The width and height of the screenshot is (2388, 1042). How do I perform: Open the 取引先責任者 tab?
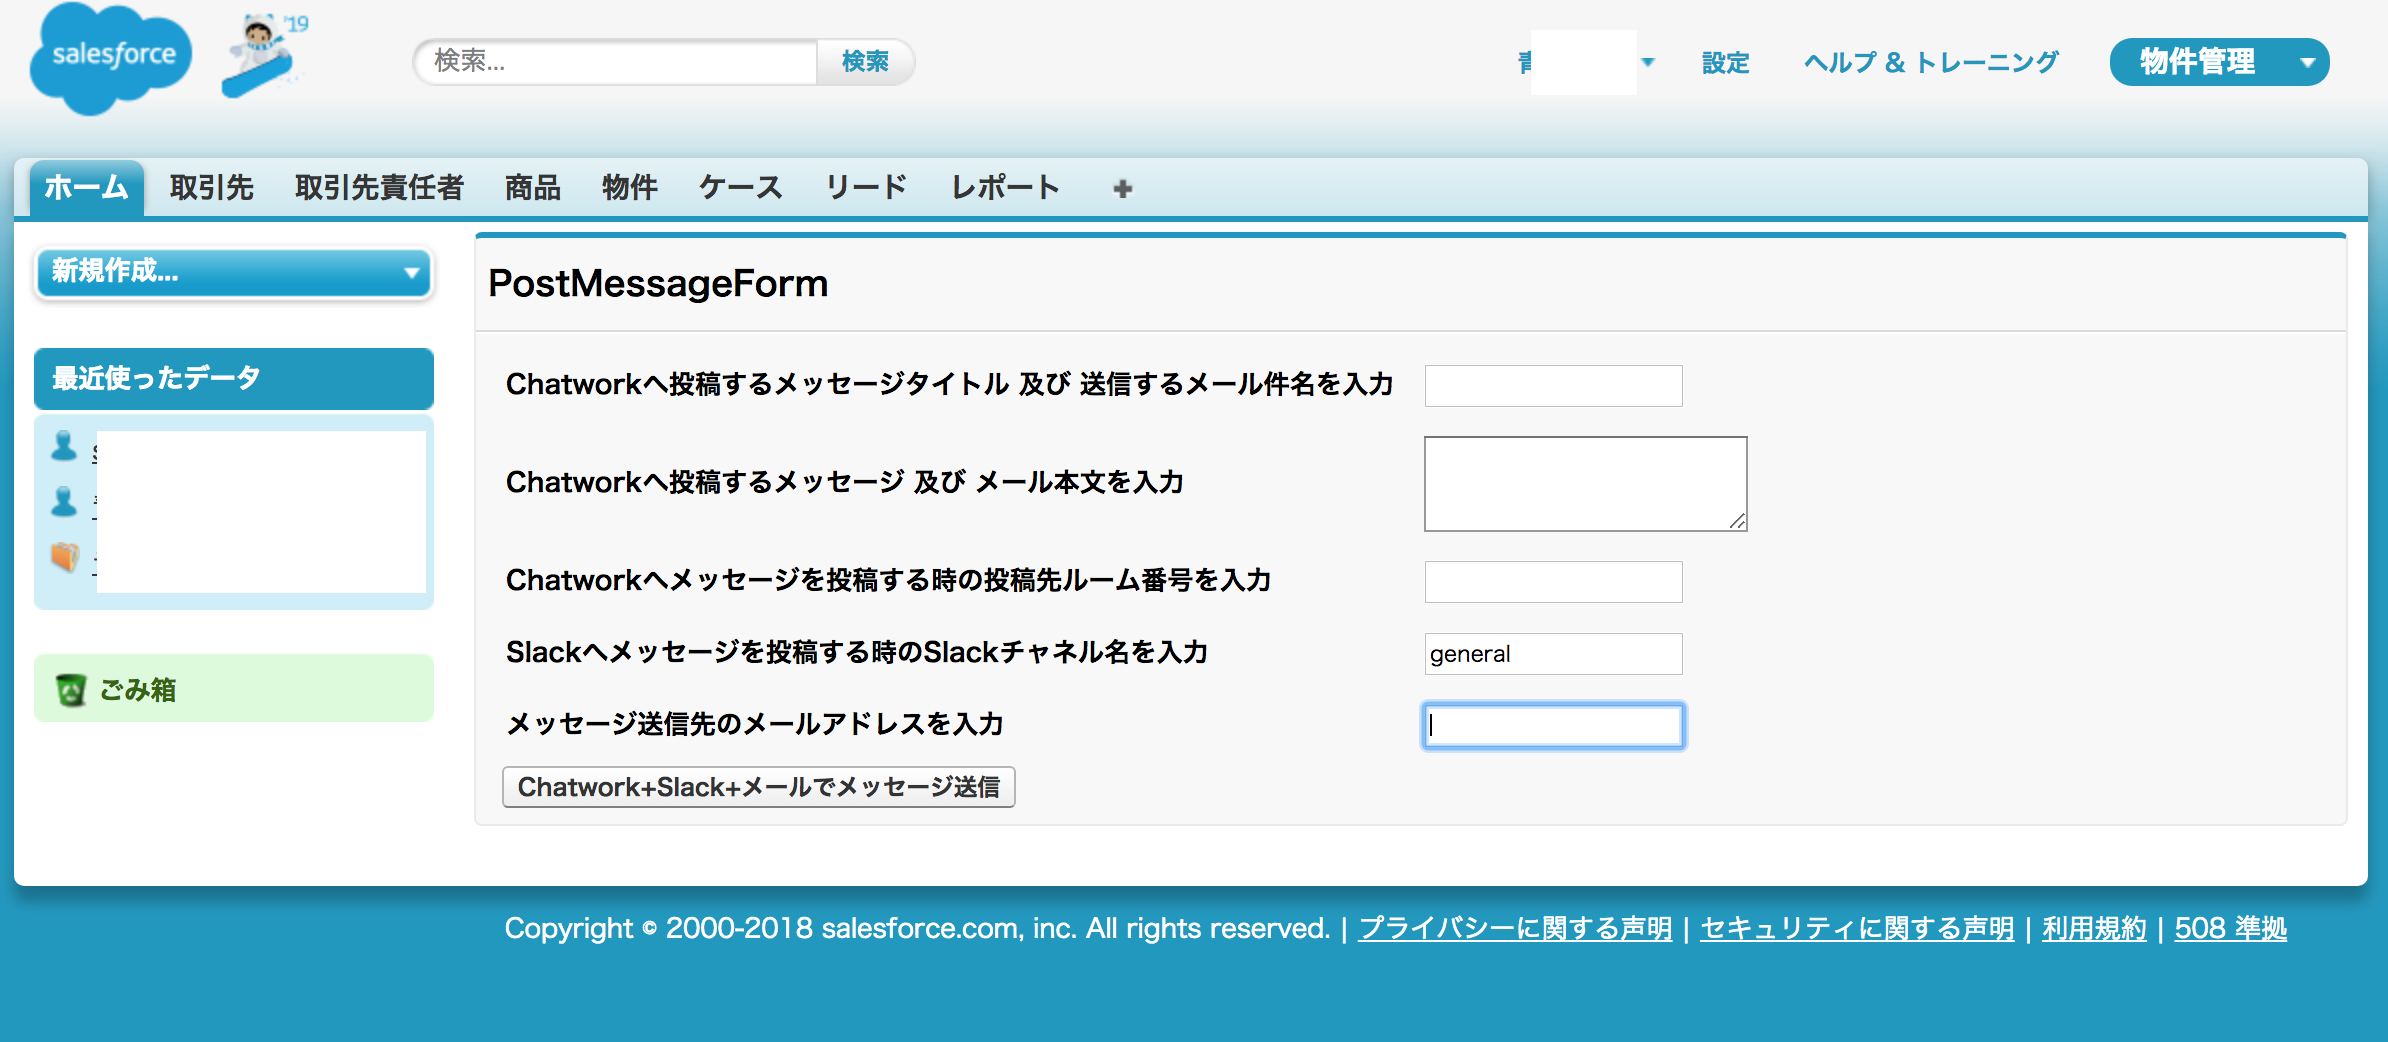[x=379, y=187]
